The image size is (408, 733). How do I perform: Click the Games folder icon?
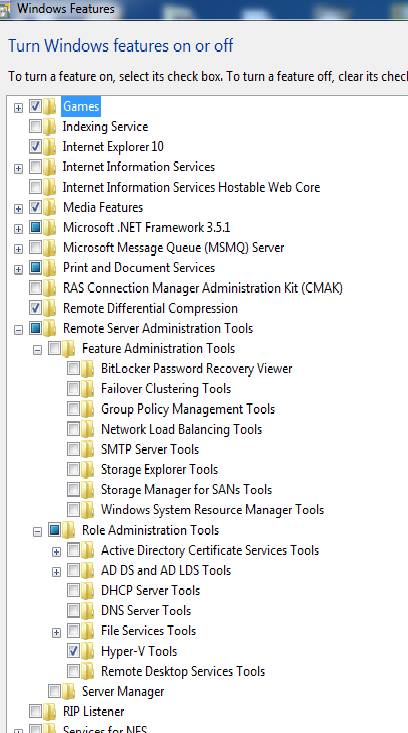[x=50, y=107]
